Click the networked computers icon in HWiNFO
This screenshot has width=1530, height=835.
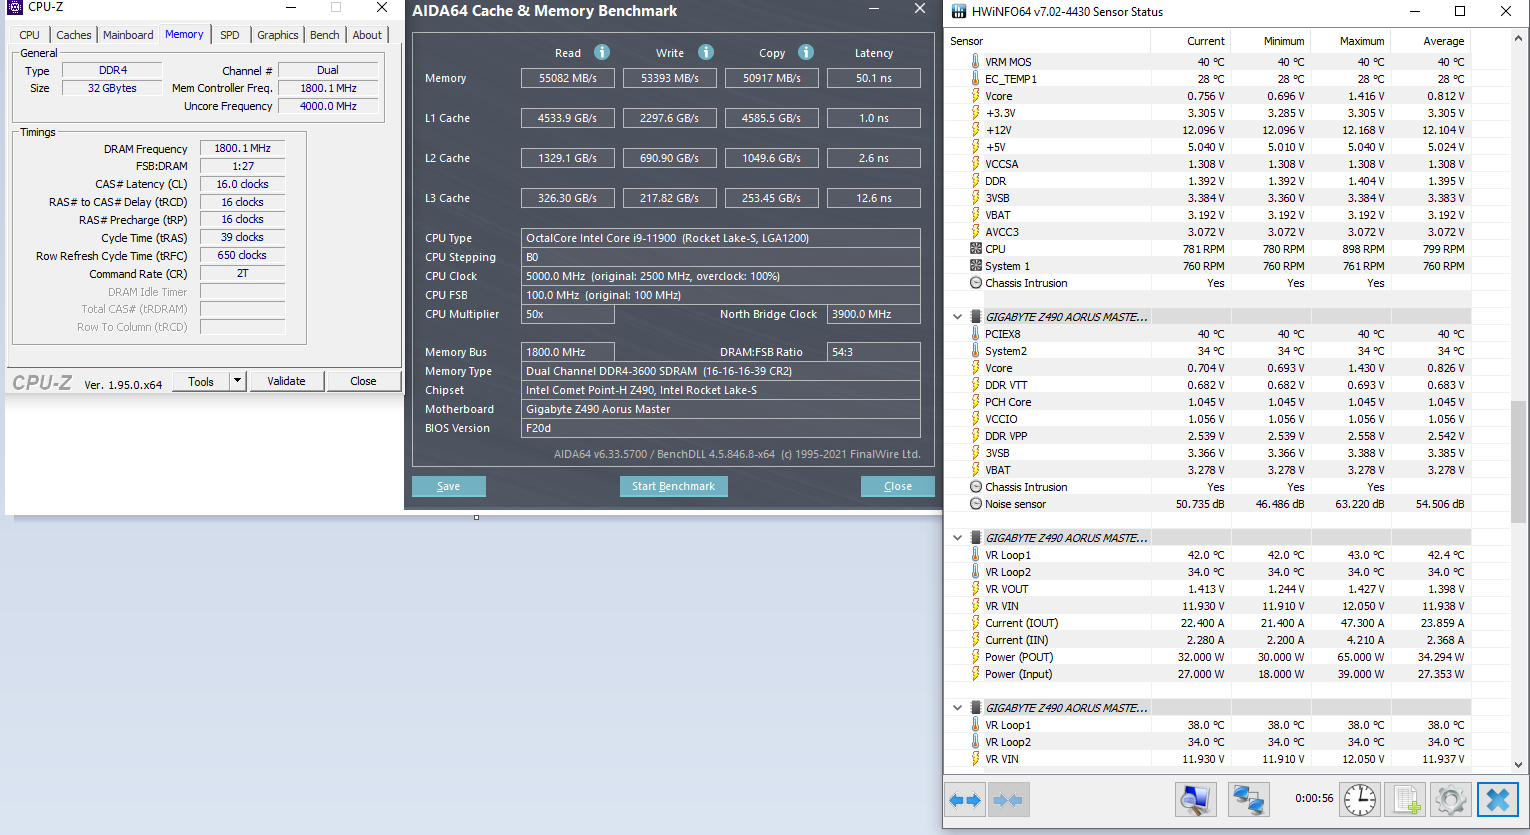click(x=1248, y=800)
